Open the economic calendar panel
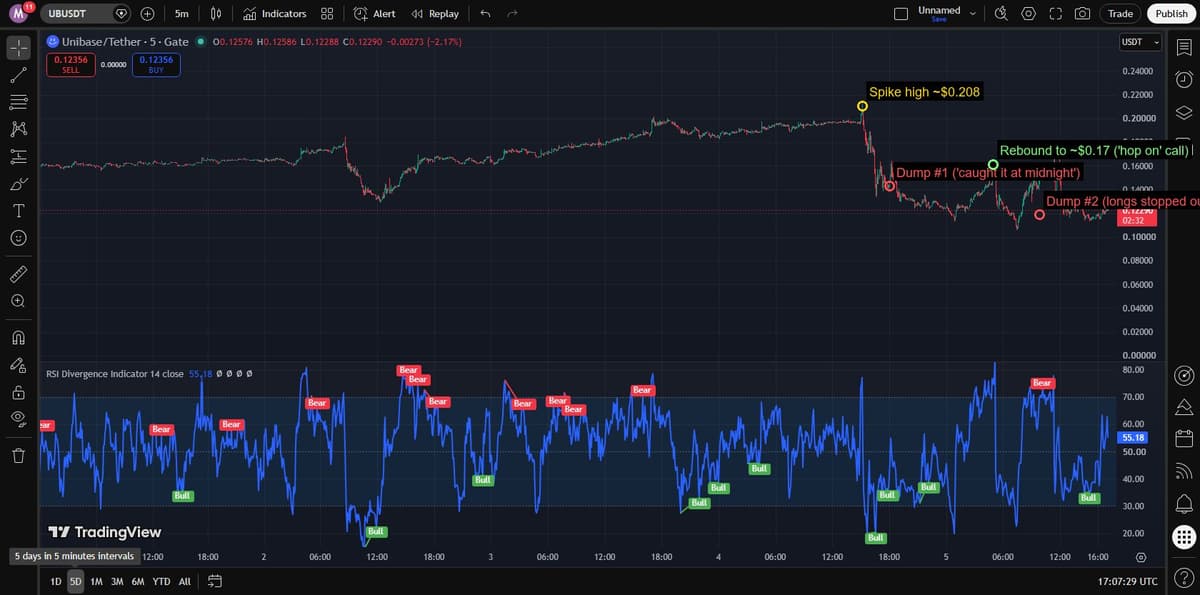 pos(1183,439)
